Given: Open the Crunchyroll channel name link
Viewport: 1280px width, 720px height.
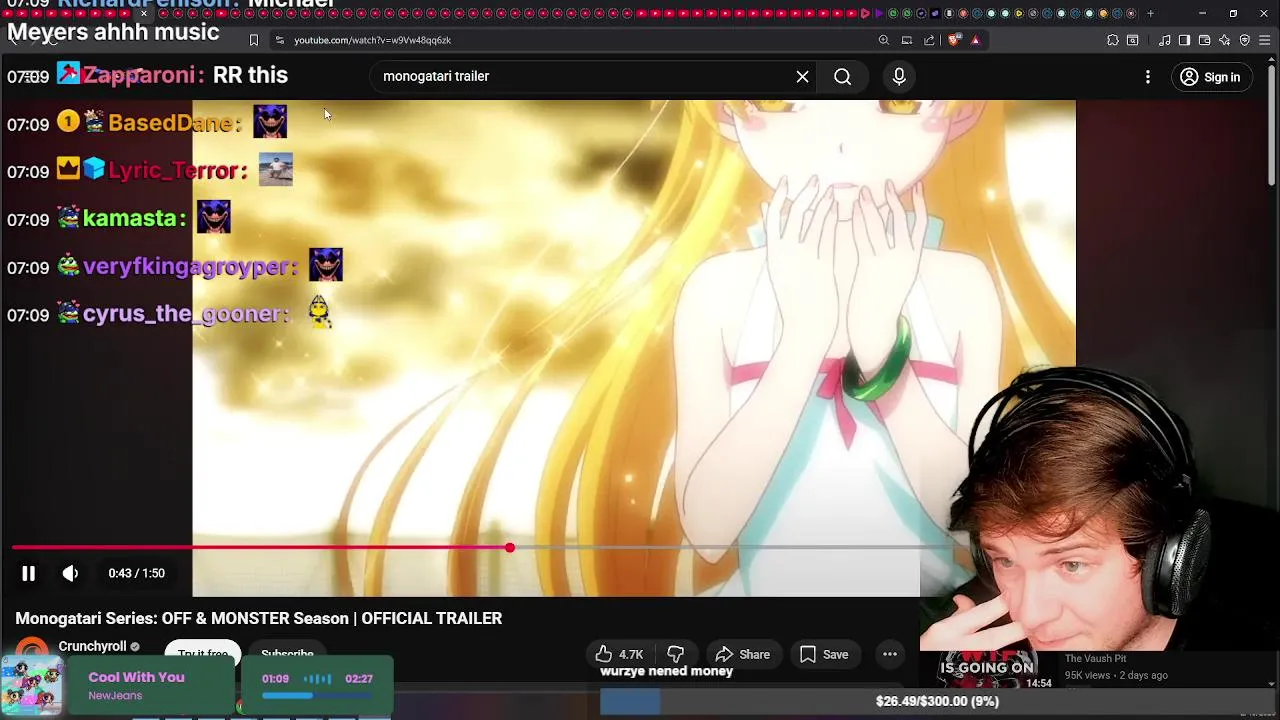Looking at the screenshot, I should [92, 647].
